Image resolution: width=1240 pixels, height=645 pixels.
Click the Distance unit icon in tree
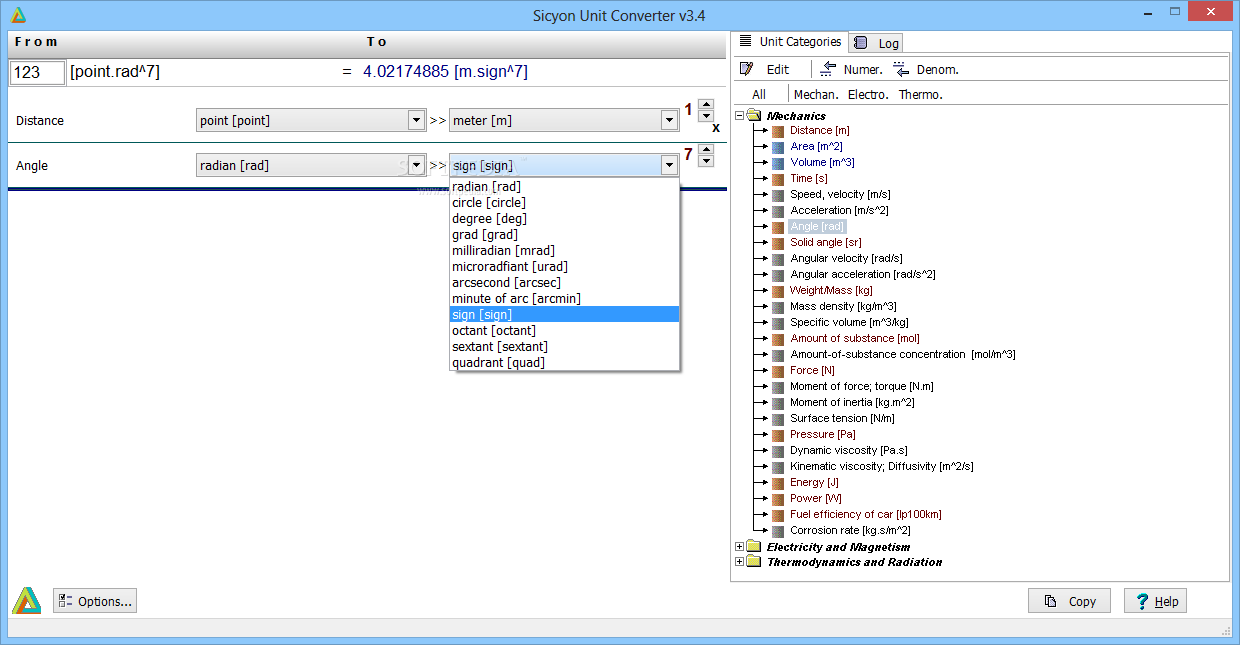tap(777, 130)
